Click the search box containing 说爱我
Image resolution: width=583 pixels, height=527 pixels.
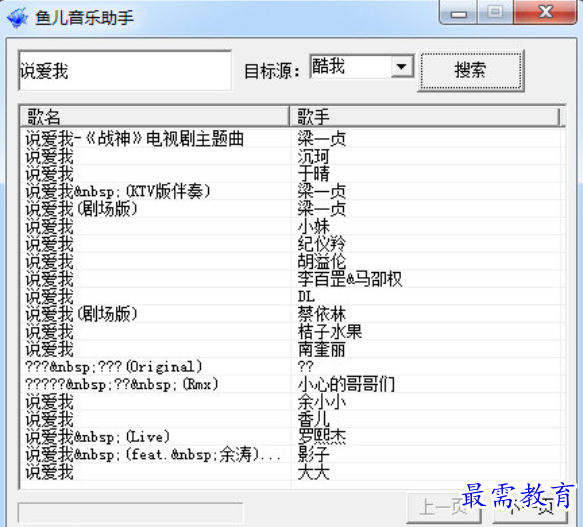tap(125, 71)
